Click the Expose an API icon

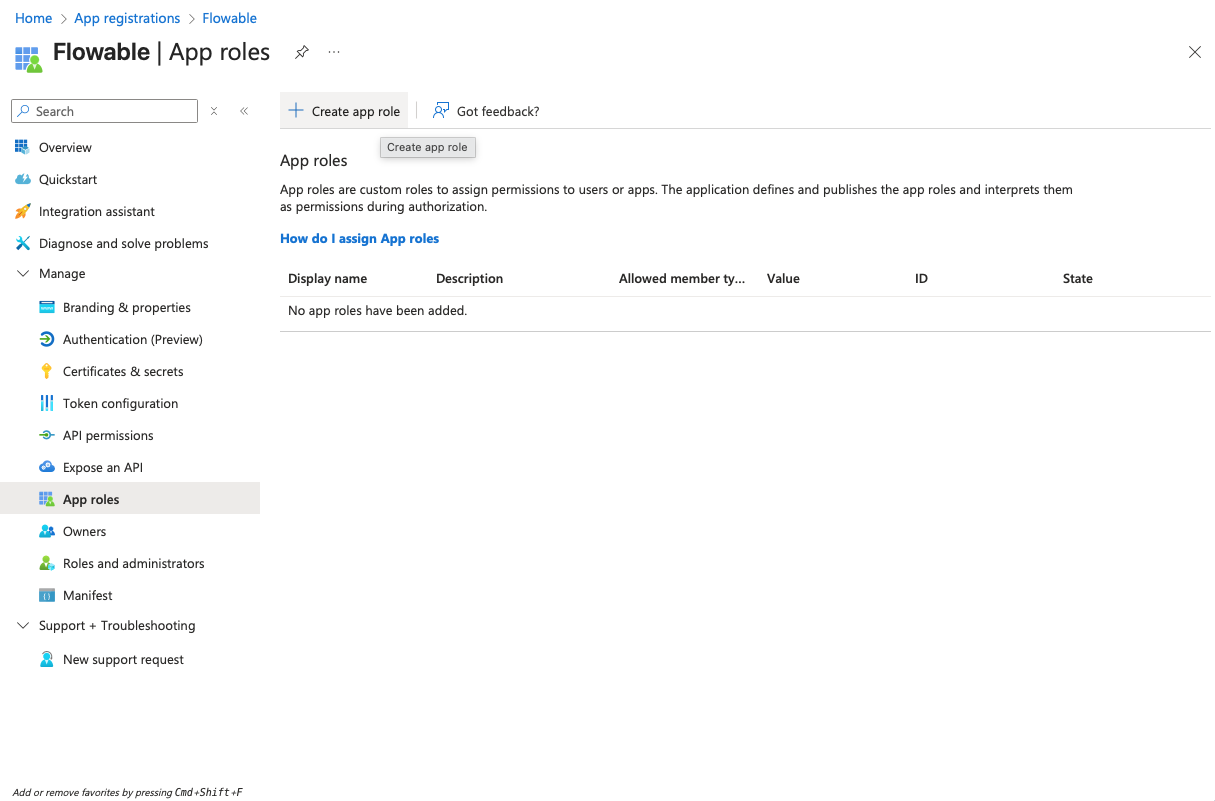click(46, 467)
